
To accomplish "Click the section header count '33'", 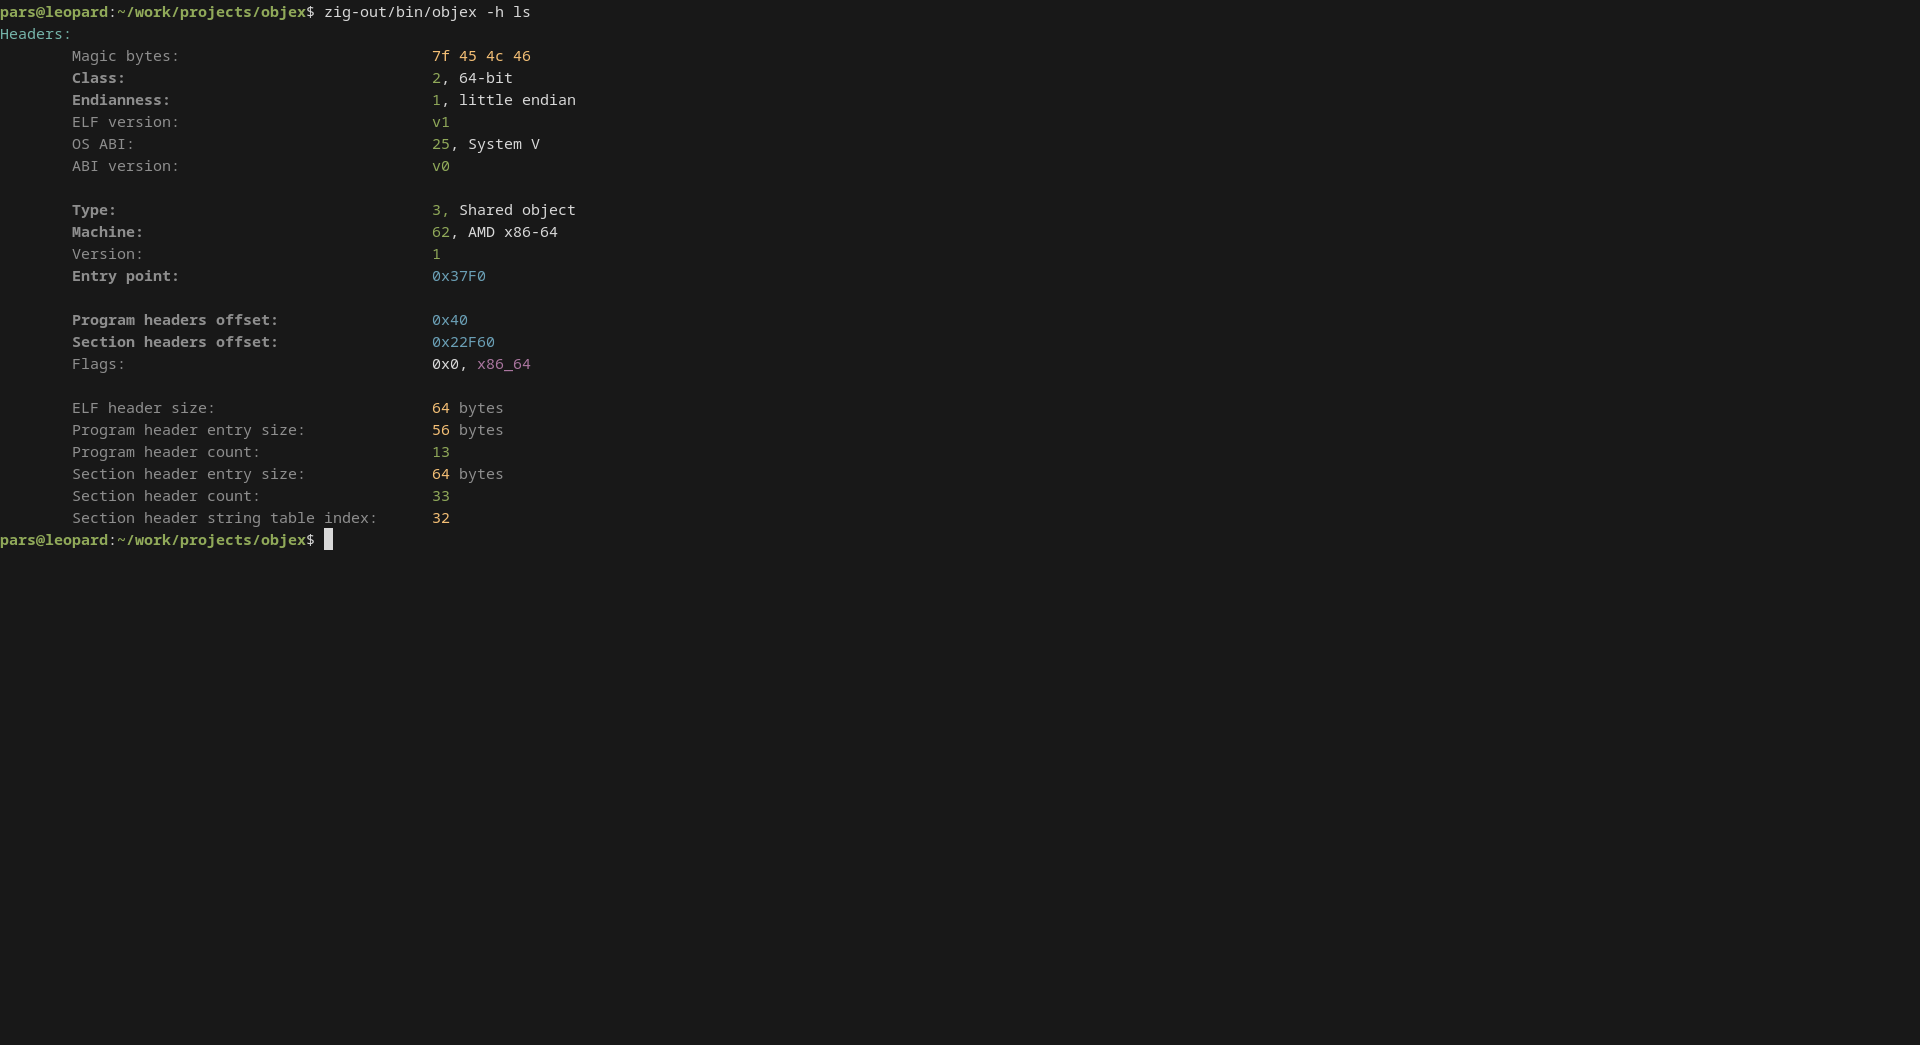I will [441, 496].
